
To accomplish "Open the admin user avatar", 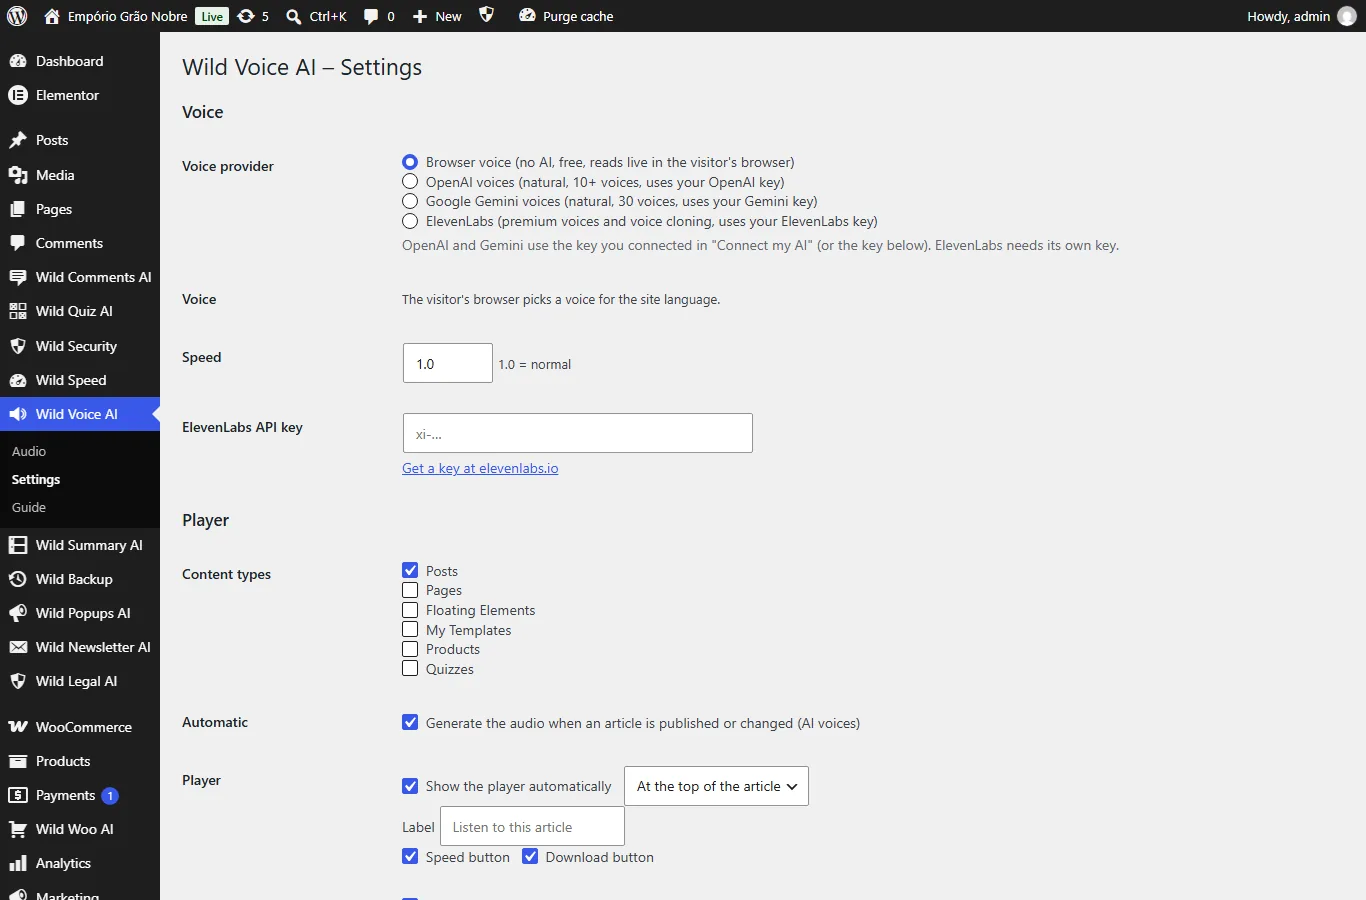I will [1347, 16].
